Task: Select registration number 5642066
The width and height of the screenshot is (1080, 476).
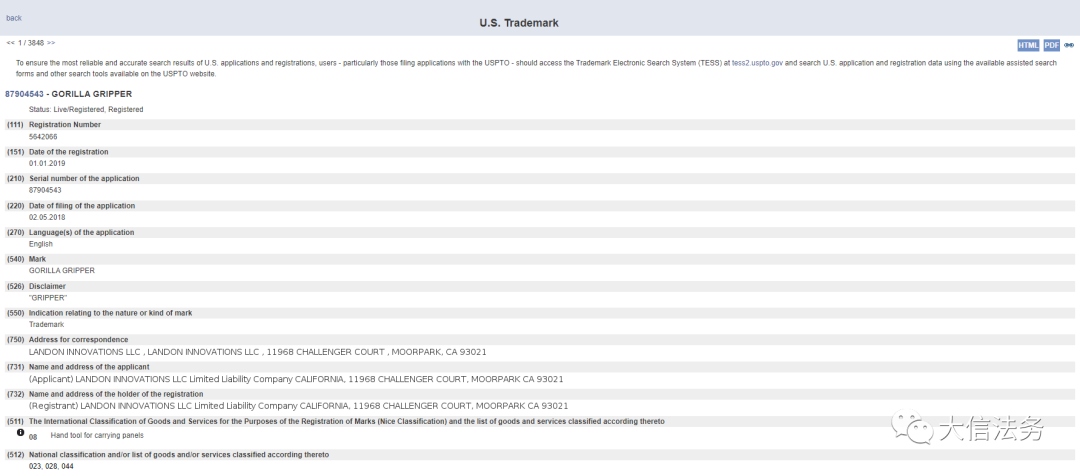Action: [43, 137]
